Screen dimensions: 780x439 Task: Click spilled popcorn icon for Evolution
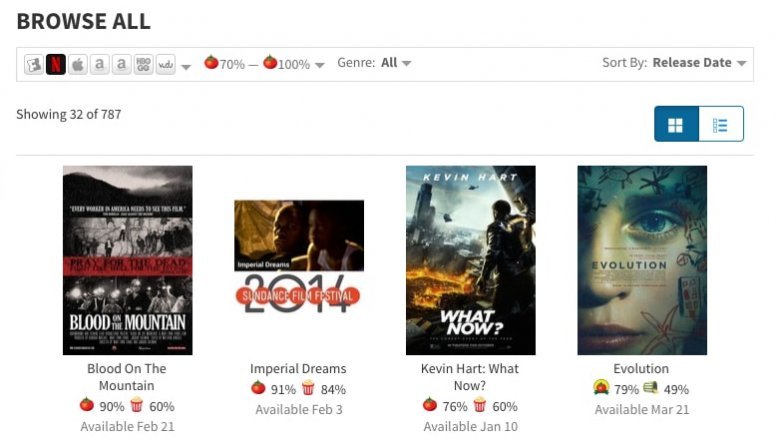651,388
